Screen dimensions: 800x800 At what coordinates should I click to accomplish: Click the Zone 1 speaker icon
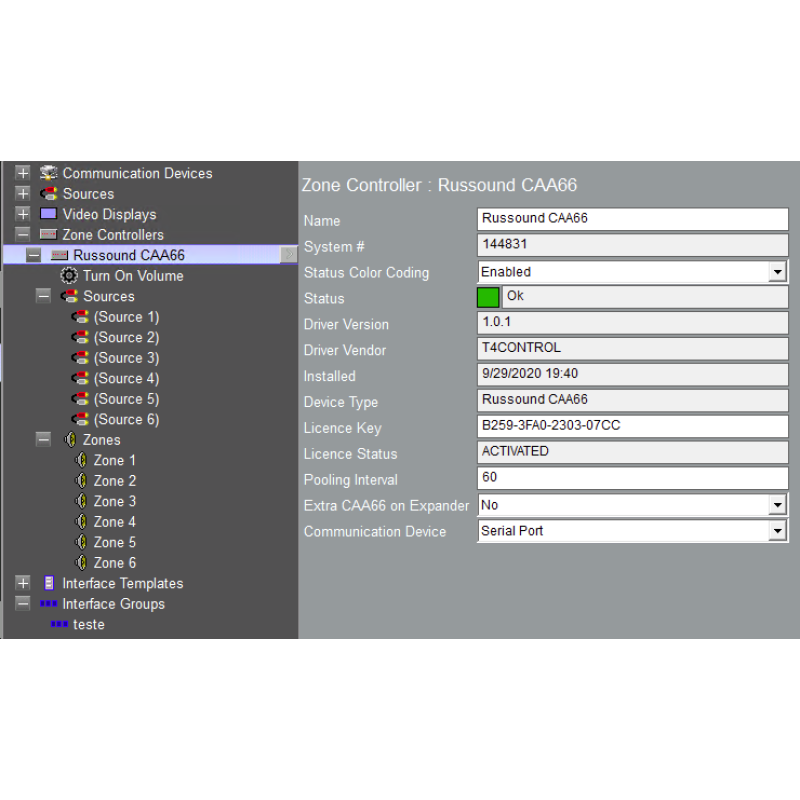81,460
